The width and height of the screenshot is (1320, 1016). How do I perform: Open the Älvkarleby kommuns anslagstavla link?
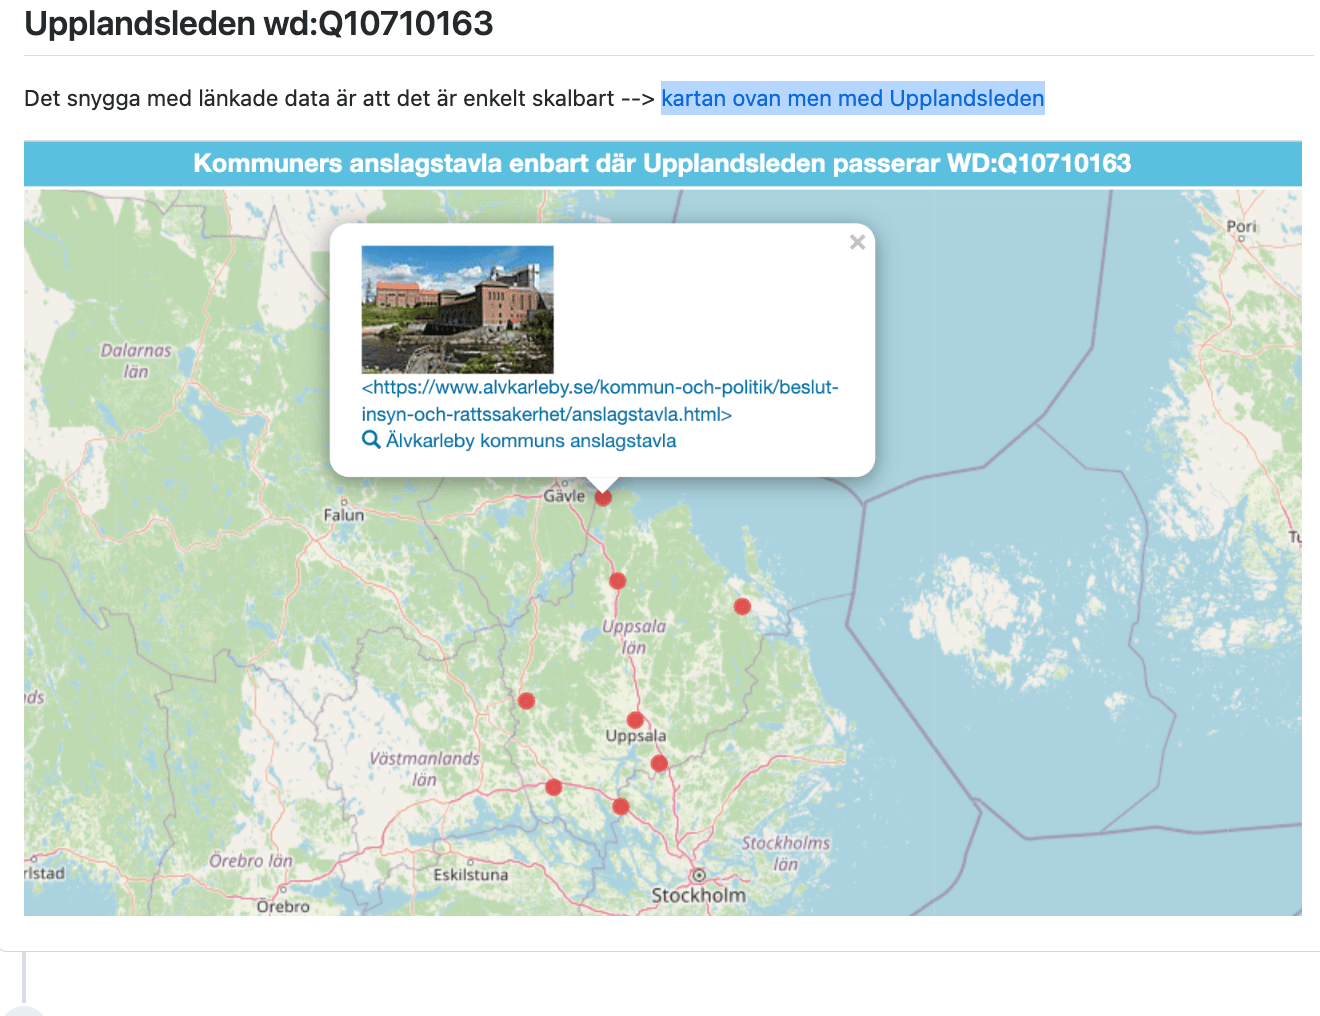coord(530,441)
